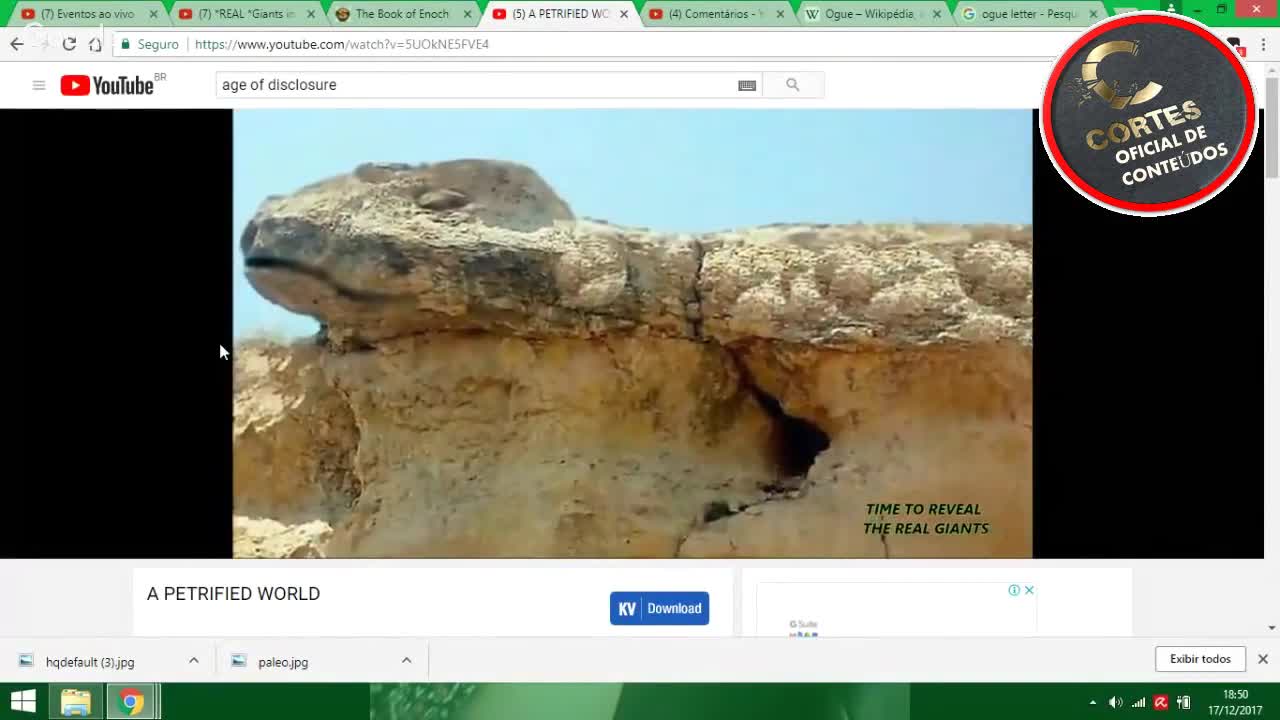The height and width of the screenshot is (720, 1280).
Task: Switch to The Book of Enoch tab
Action: pos(400,14)
